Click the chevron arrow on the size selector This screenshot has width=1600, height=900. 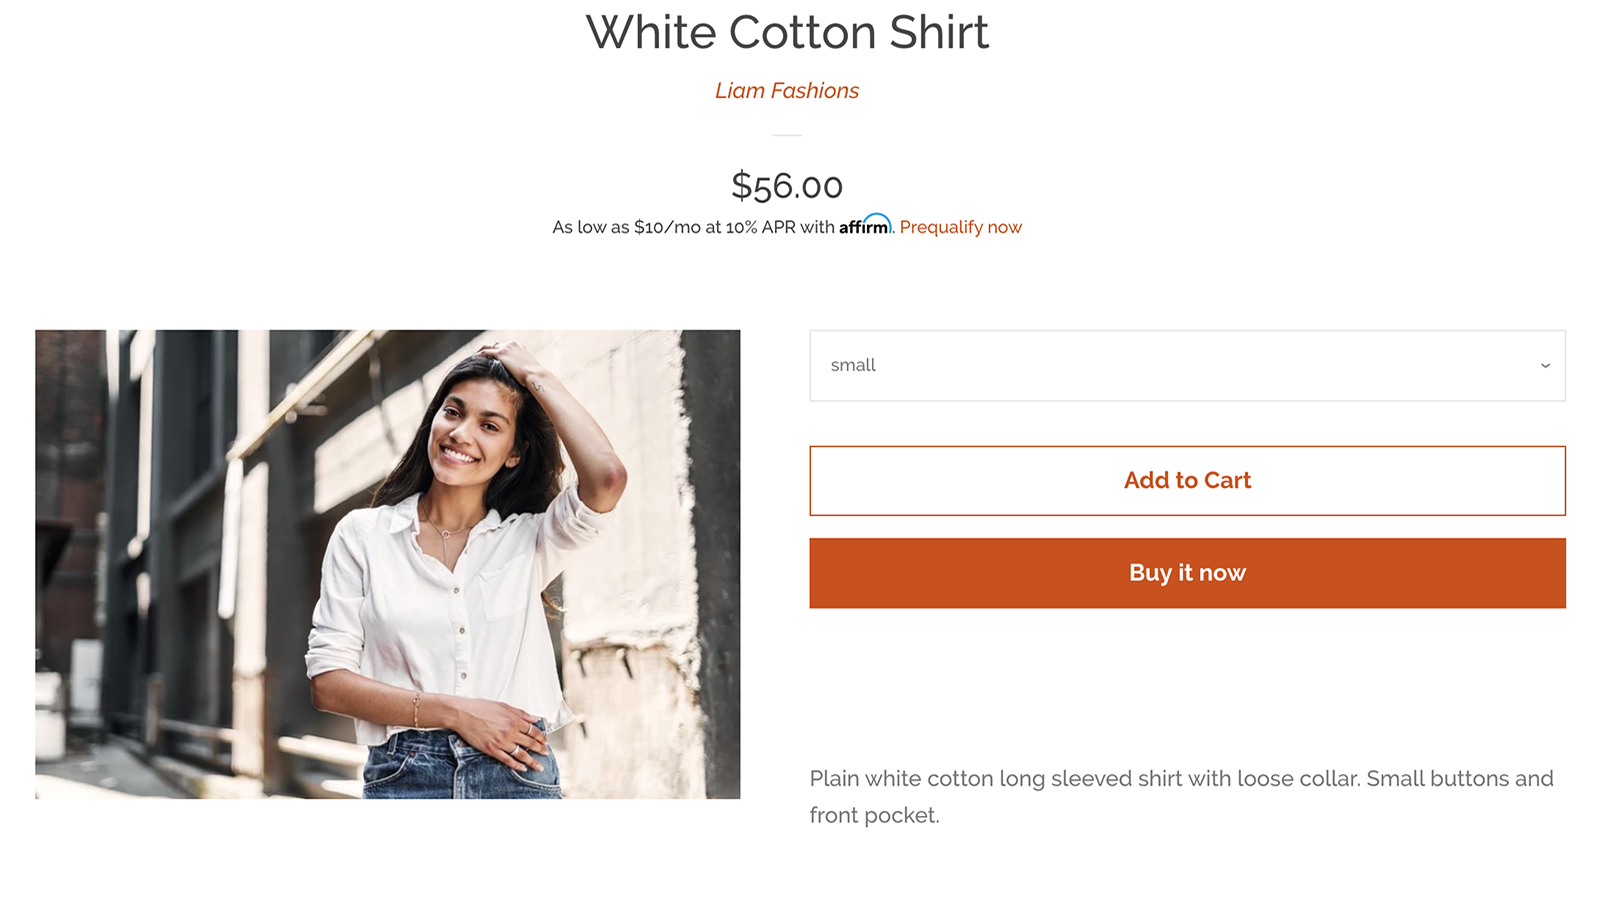click(x=1545, y=366)
